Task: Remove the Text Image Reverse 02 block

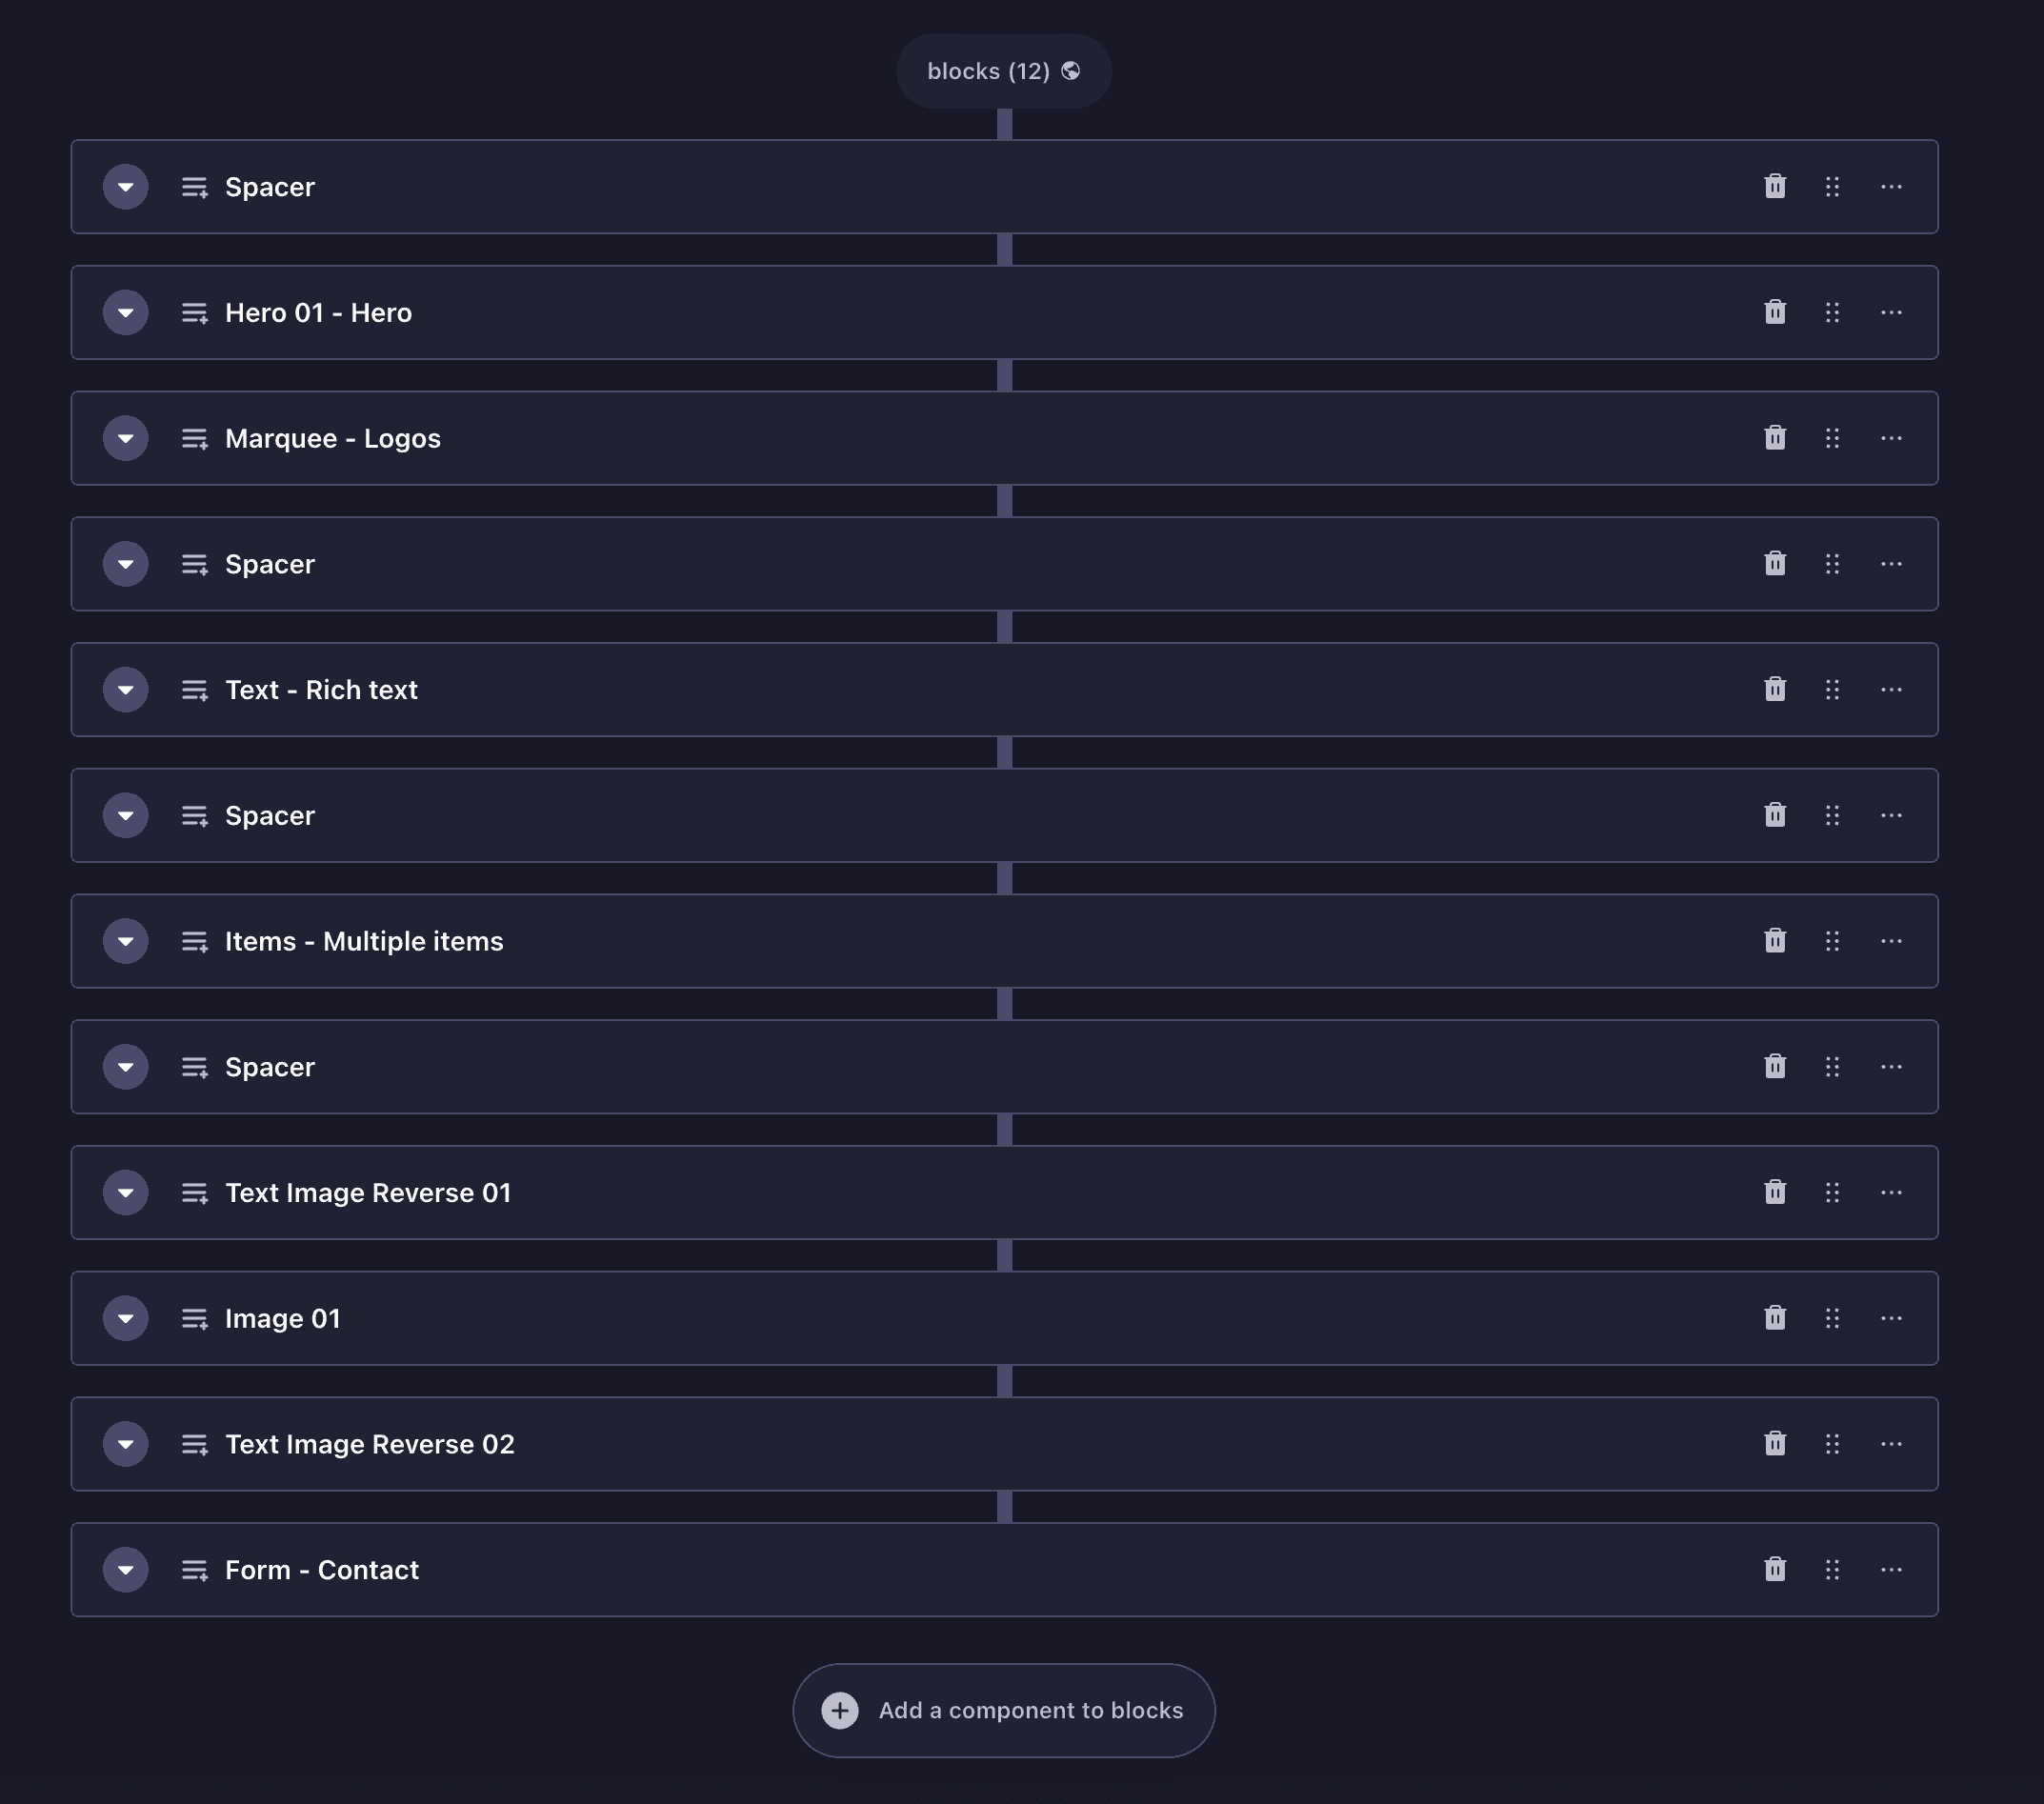Action: point(1775,1443)
